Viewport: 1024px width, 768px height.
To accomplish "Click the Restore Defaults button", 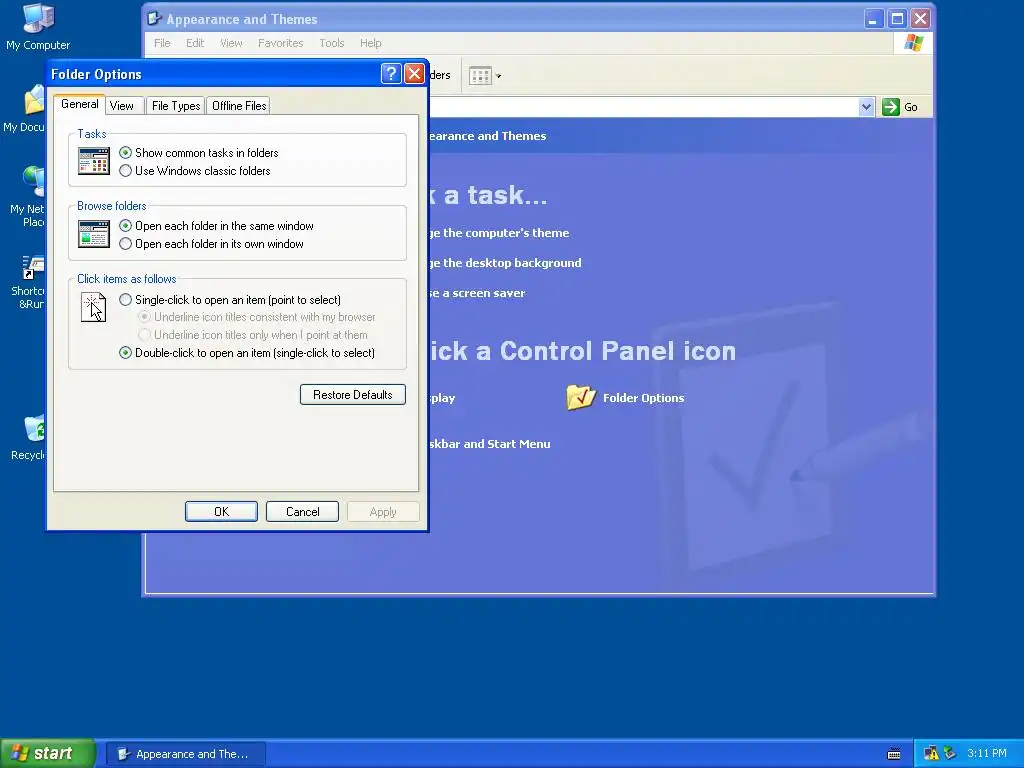I will [353, 394].
